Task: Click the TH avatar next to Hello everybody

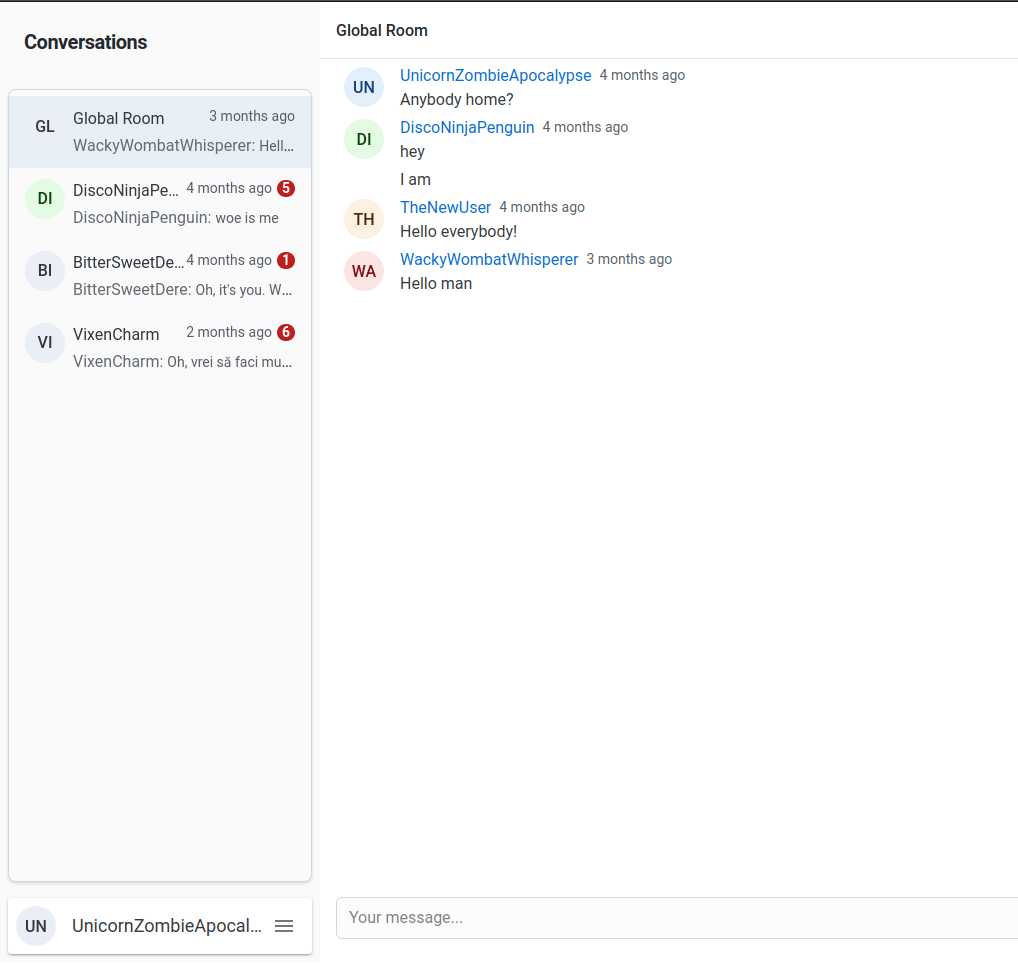Action: coord(364,219)
